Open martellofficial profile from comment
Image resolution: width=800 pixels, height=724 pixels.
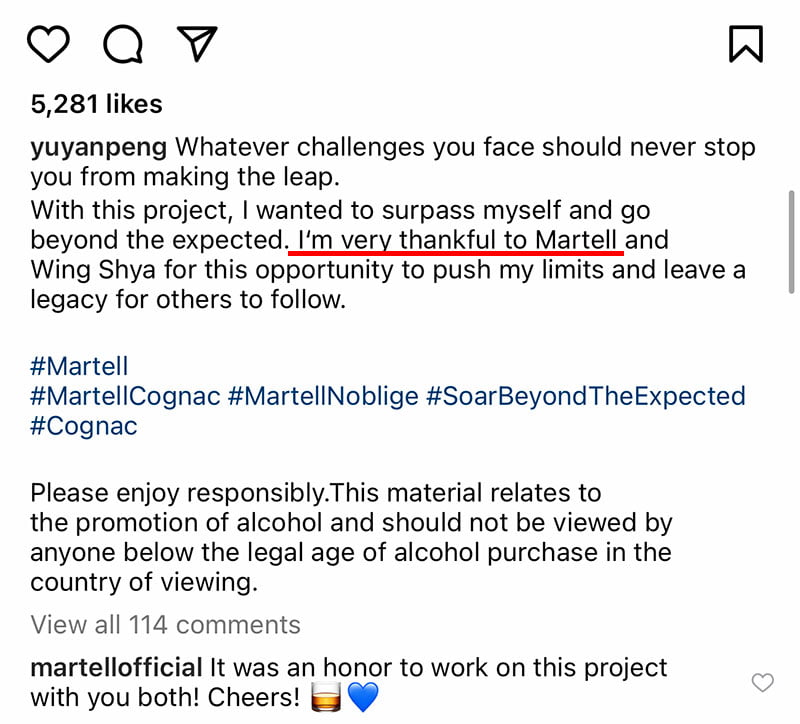point(116,668)
